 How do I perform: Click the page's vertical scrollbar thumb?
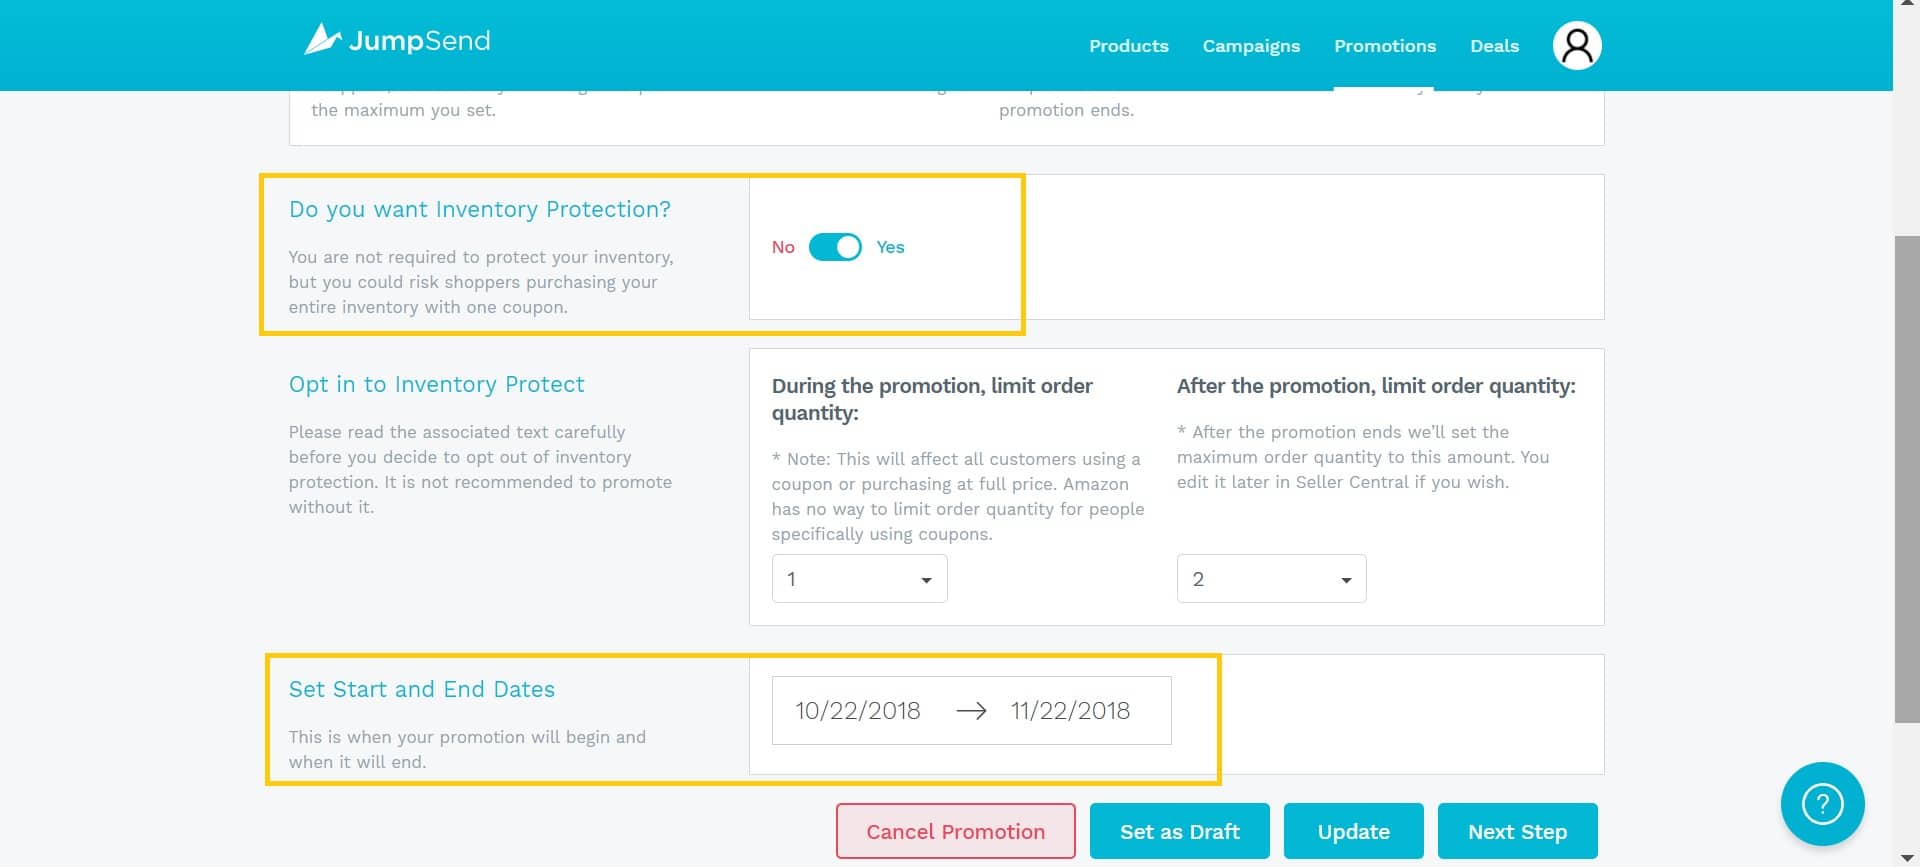click(1906, 479)
